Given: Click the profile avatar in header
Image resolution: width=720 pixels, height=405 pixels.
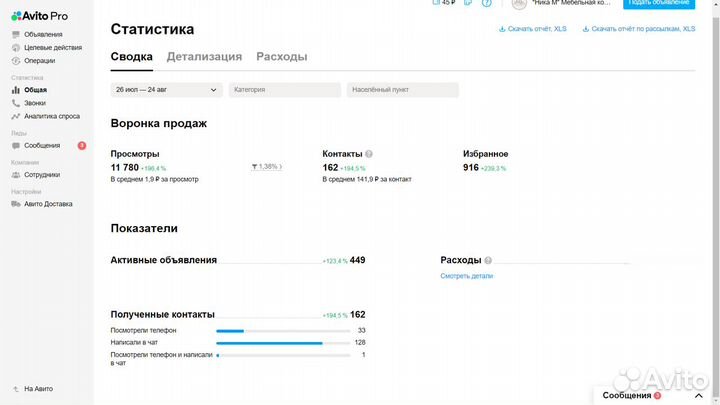Looking at the screenshot, I should pyautogui.click(x=519, y=4).
